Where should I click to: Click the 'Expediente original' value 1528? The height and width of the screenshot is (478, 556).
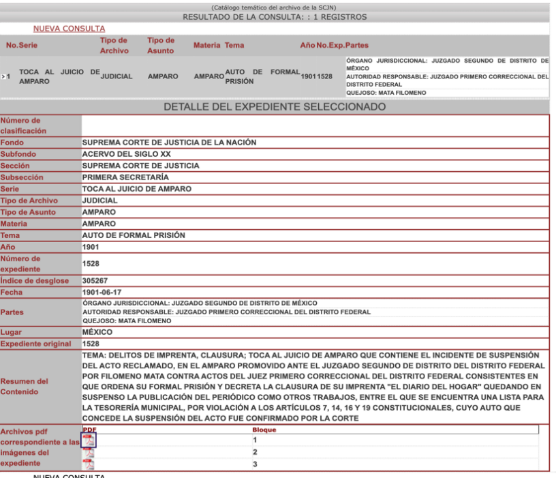coord(91,344)
